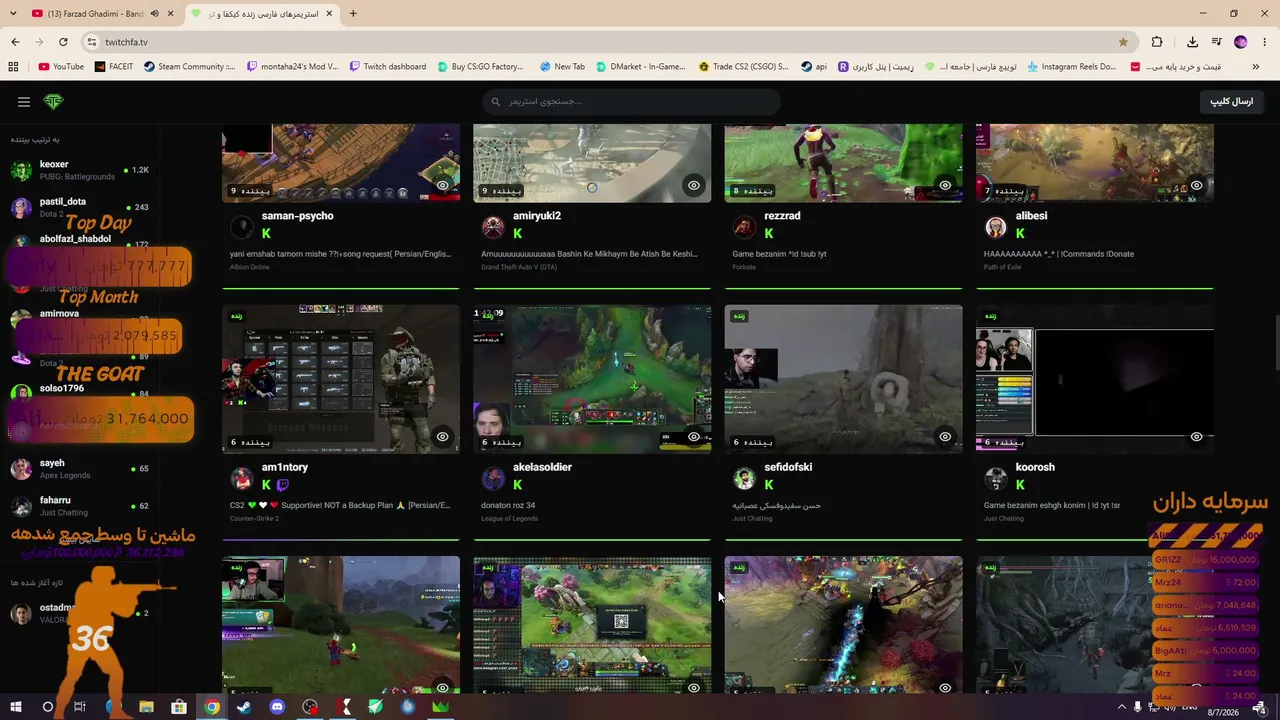Open the FACEIT bookmark
This screenshot has width=1280, height=720.
[114, 67]
